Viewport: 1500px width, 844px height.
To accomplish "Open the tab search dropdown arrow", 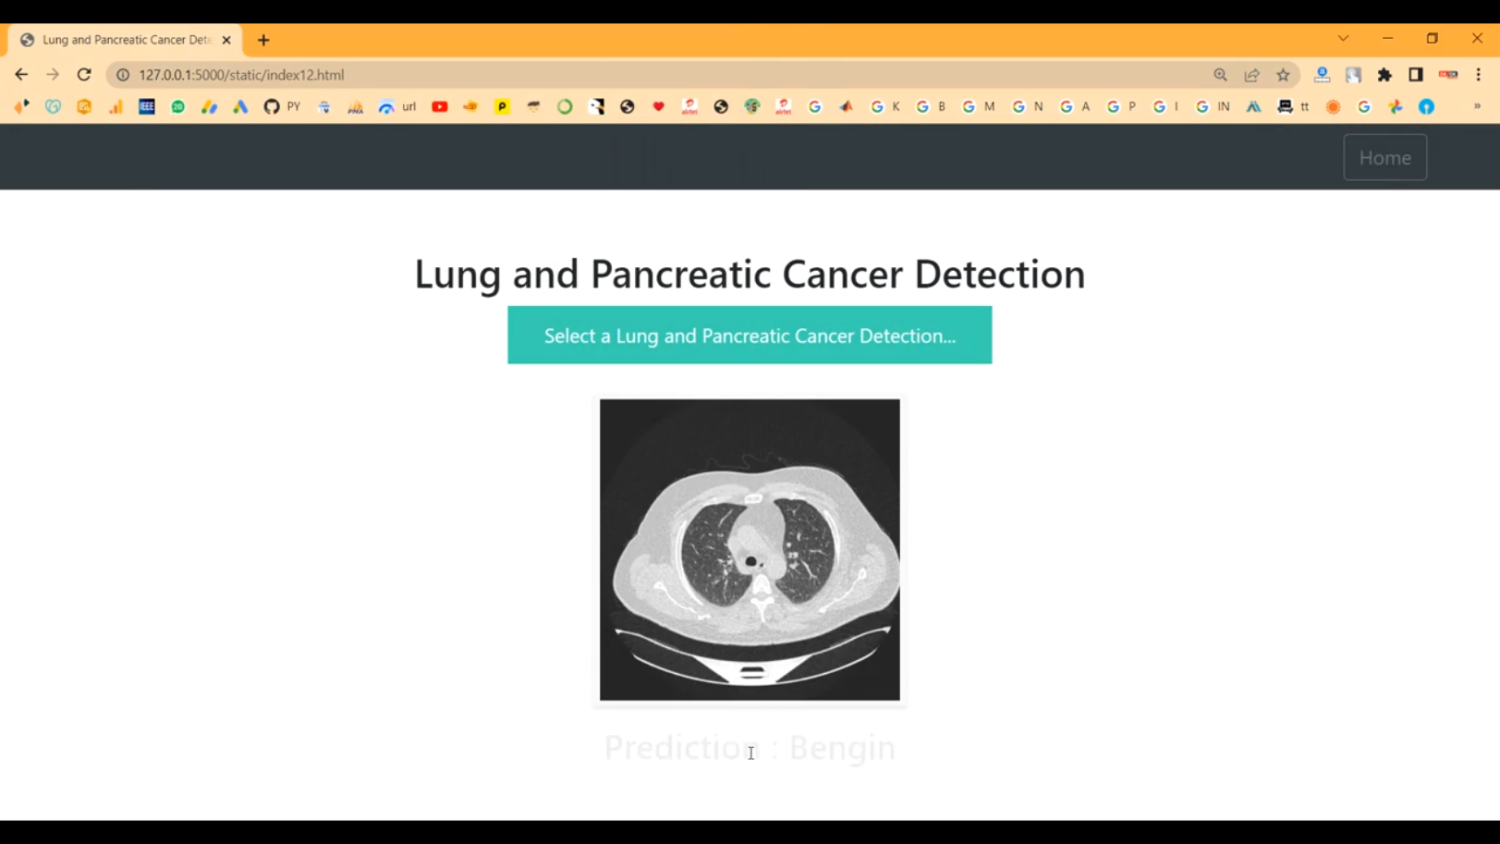I will point(1343,39).
